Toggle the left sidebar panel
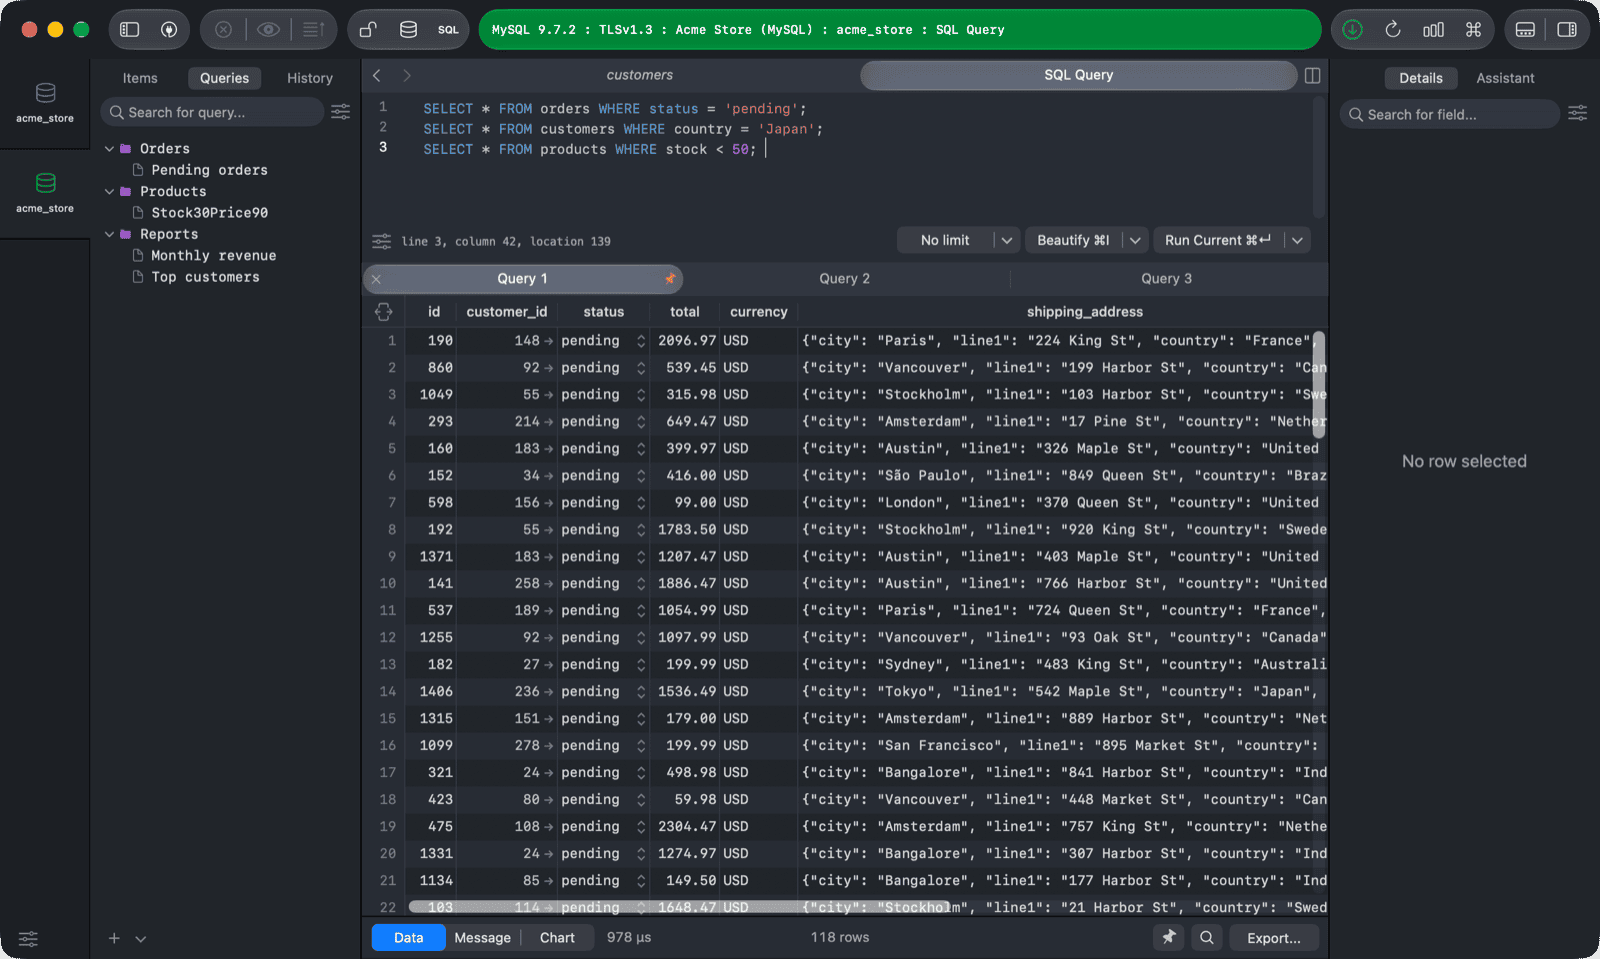The height and width of the screenshot is (959, 1600). point(129,30)
